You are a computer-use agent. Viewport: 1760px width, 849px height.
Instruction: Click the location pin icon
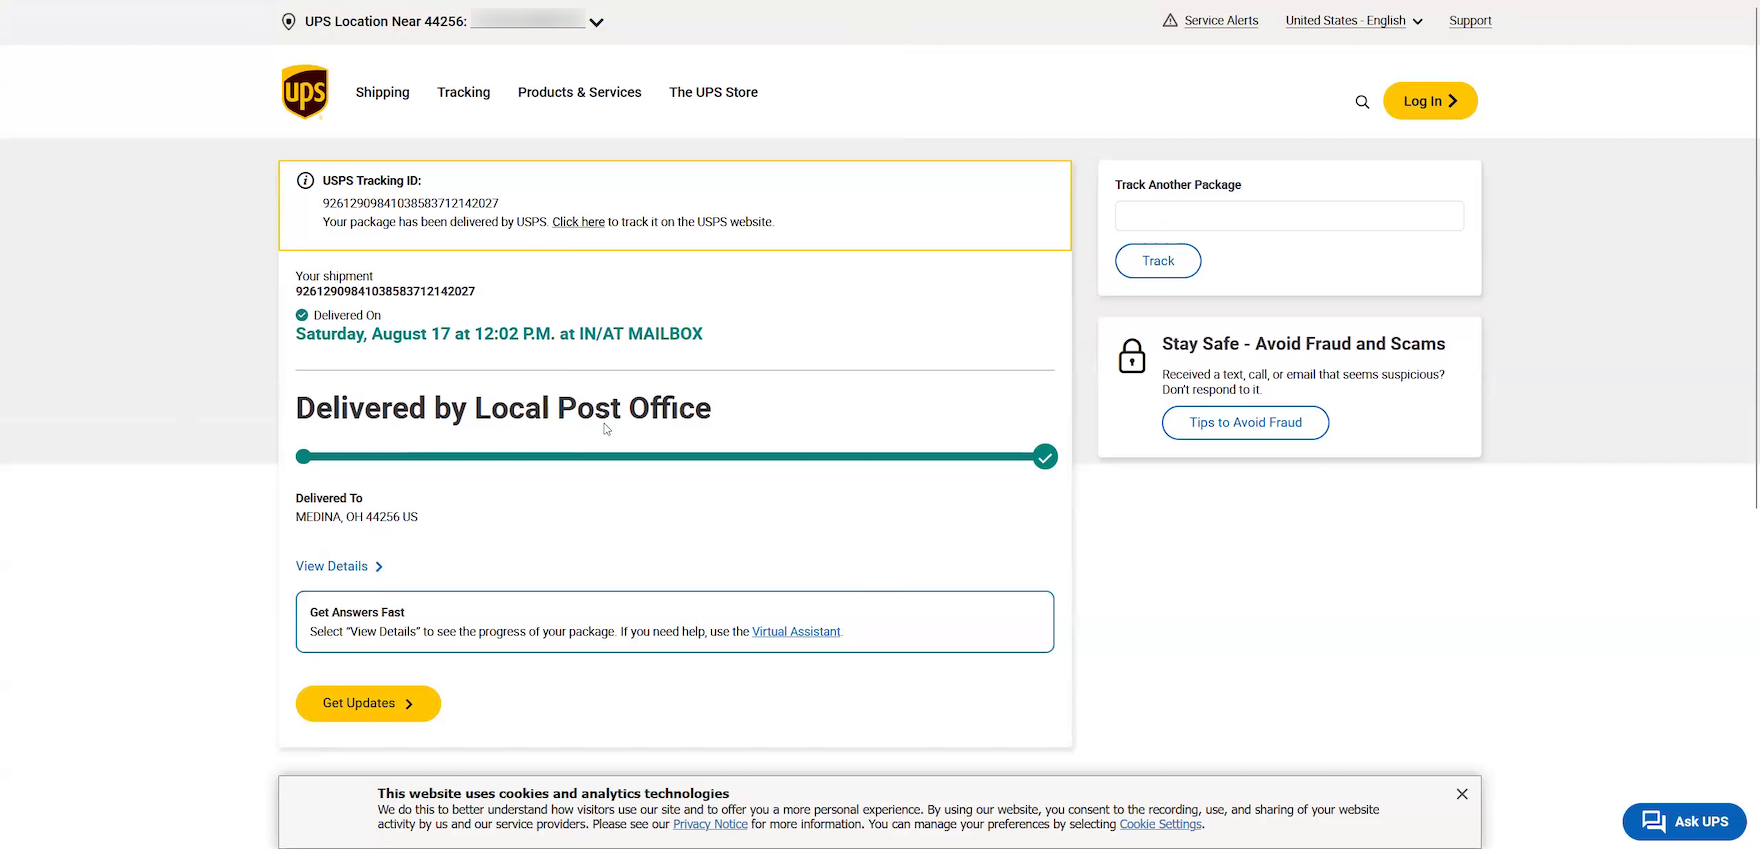[x=289, y=21]
